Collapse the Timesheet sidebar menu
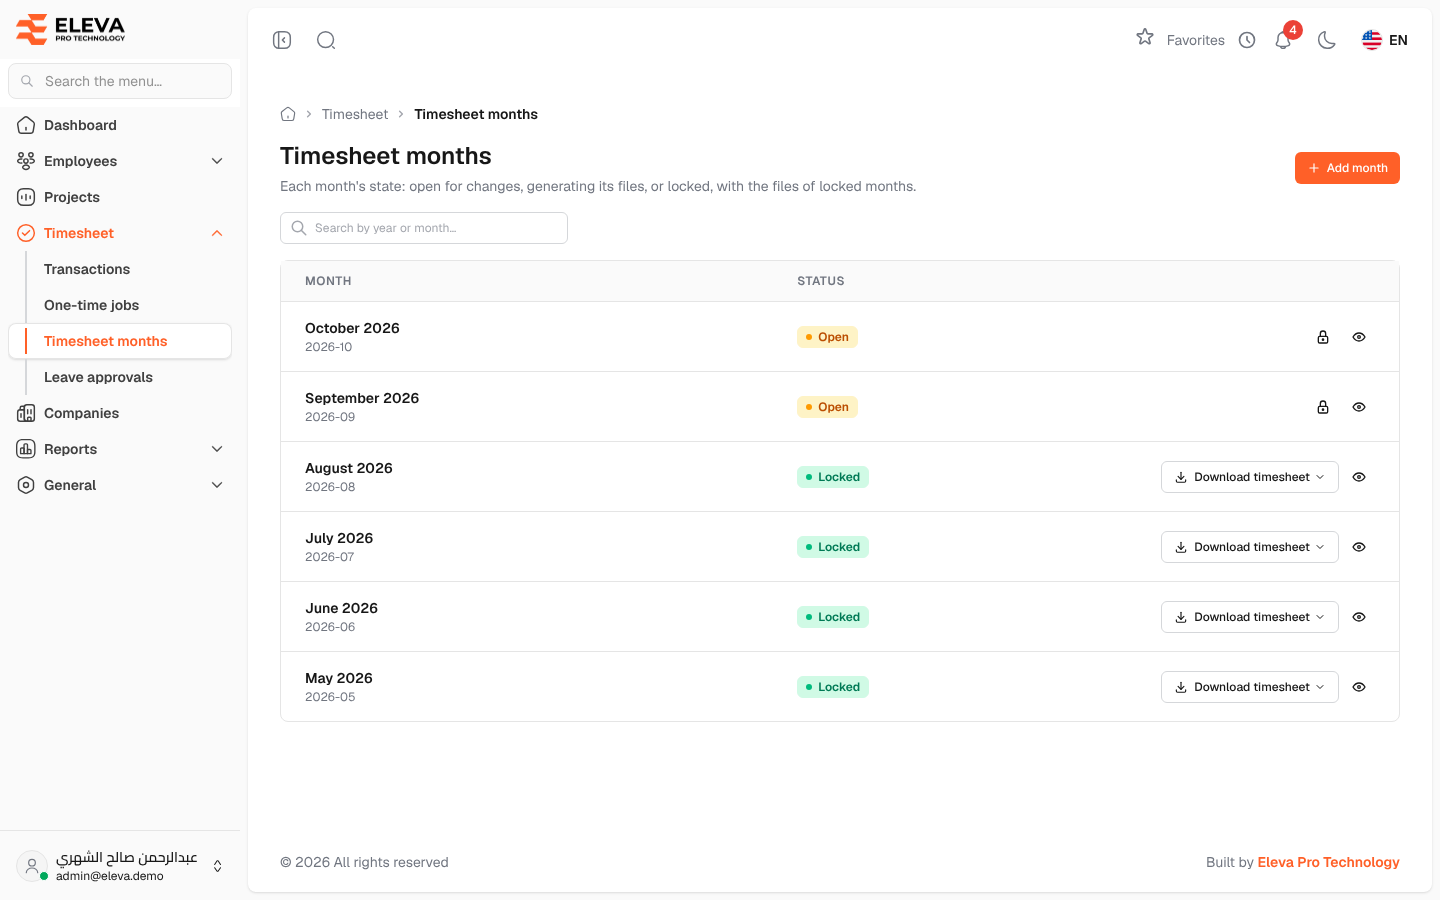The width and height of the screenshot is (1440, 900). pyautogui.click(x=120, y=233)
